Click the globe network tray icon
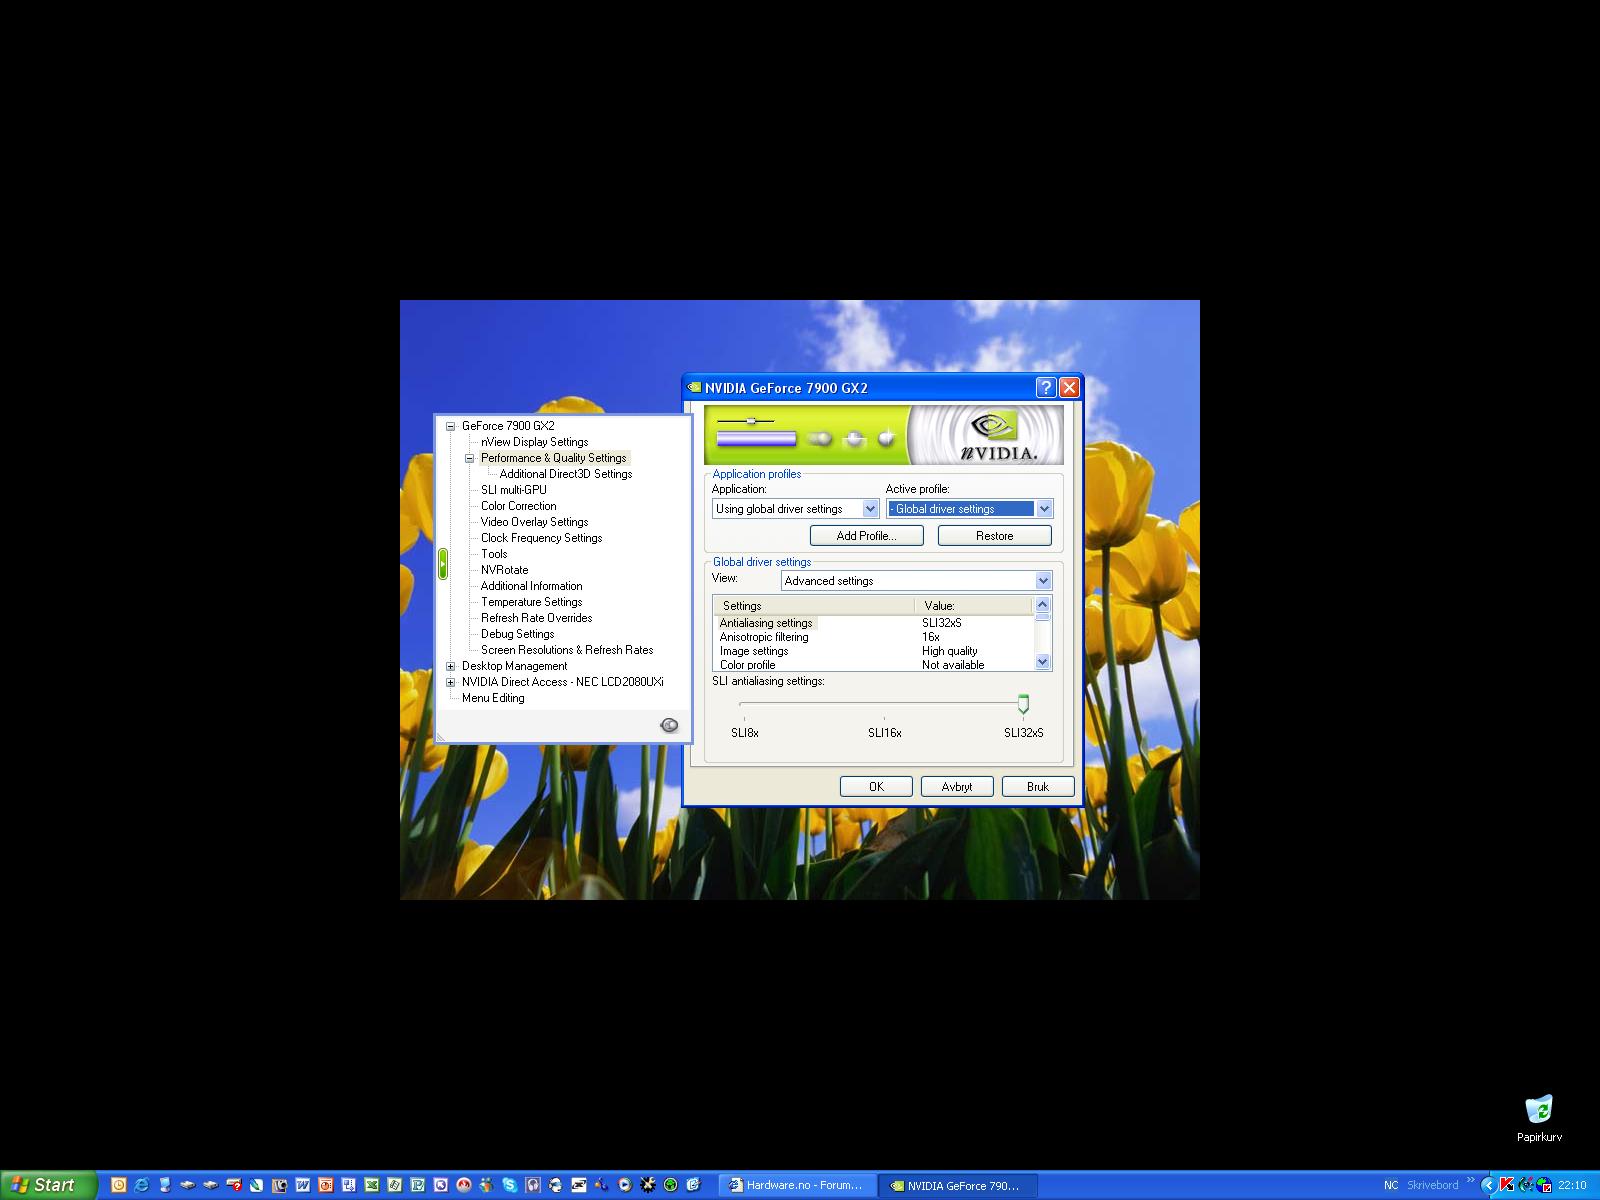The image size is (1600, 1200). [1544, 1185]
